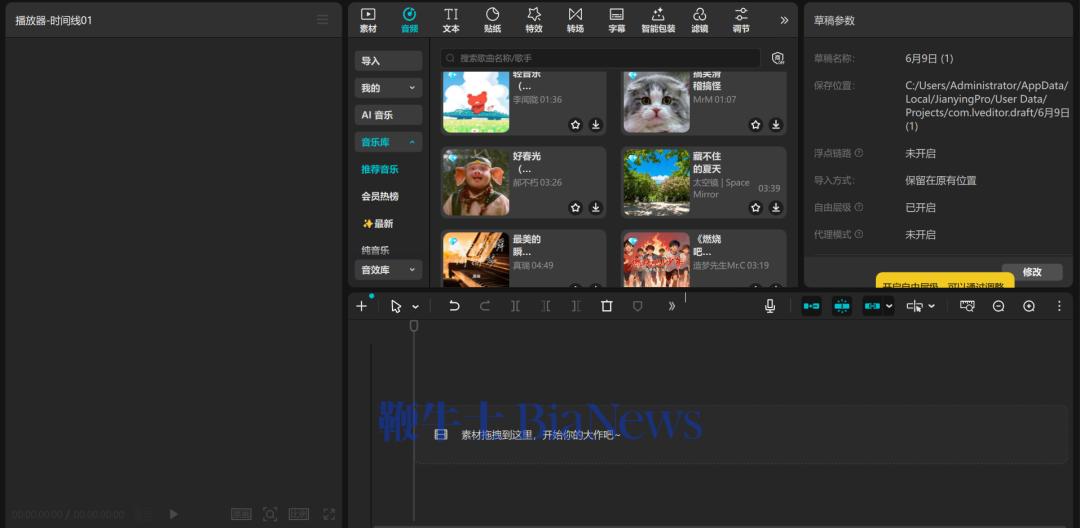The image size is (1080, 528).
Task: Click the help icon next to 浮点链路
Action: pos(858,154)
